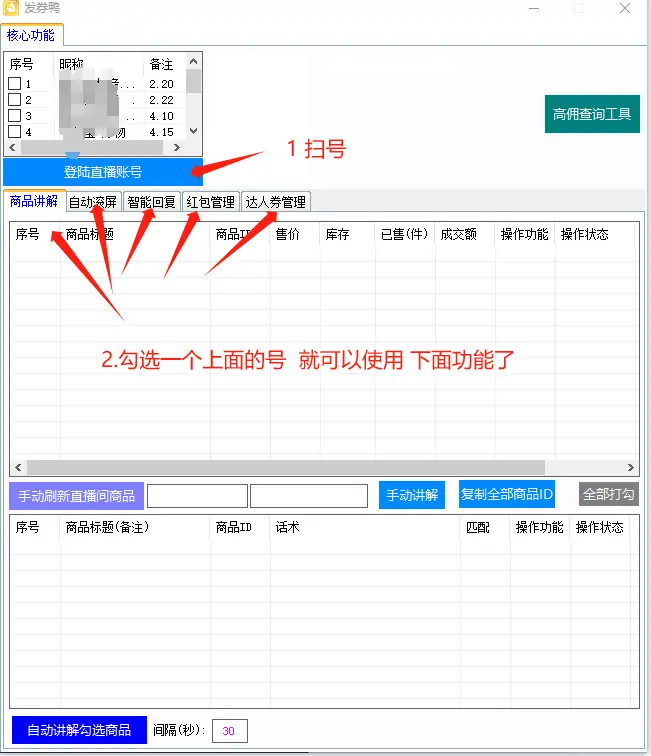The height and width of the screenshot is (756, 651).
Task: Open the 高佣查询工具 button
Action: 592,114
